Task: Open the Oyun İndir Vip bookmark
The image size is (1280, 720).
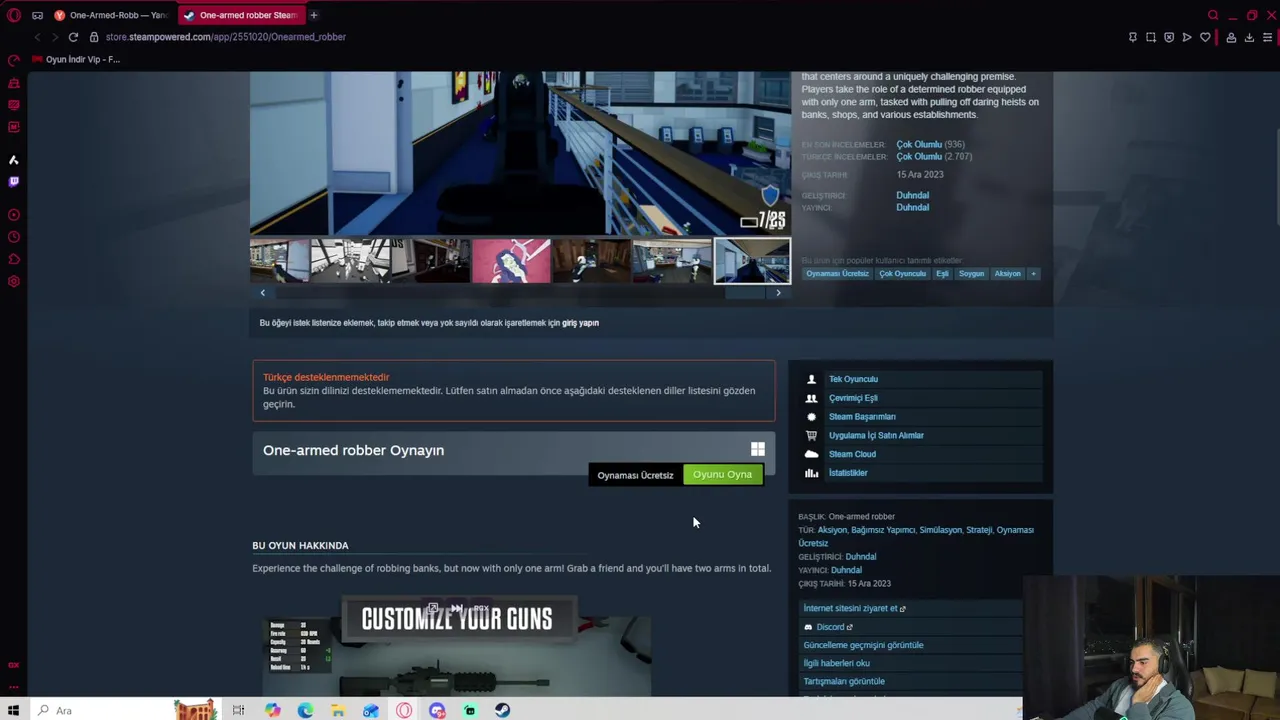Action: pyautogui.click(x=76, y=59)
